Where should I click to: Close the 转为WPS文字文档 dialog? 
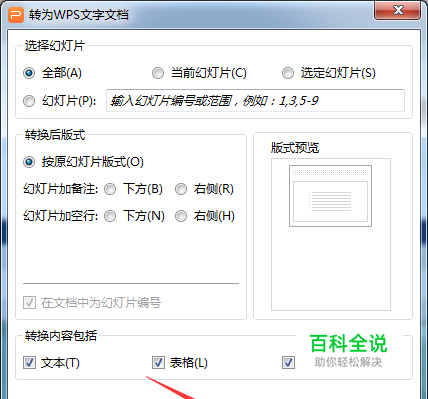click(398, 10)
